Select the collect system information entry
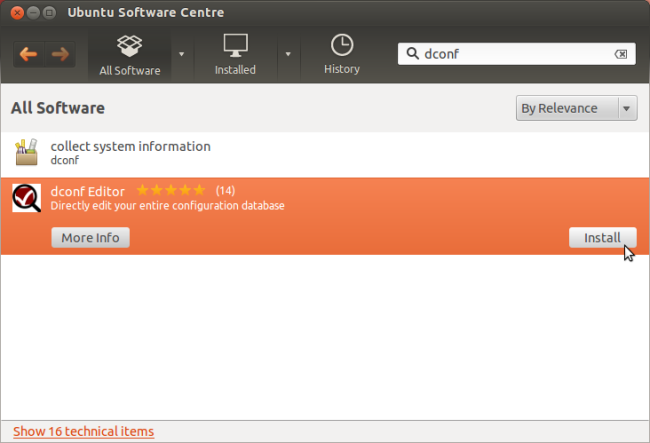This screenshot has width=650, height=443. [325, 153]
